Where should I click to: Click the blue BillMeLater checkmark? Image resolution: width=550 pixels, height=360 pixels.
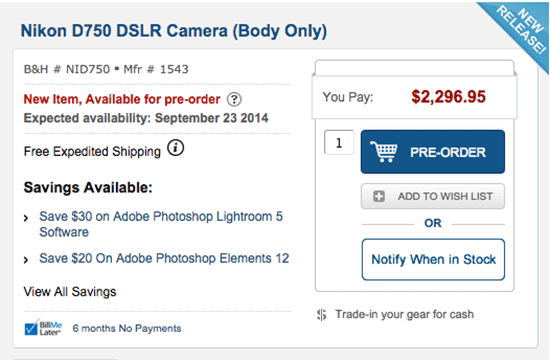(31, 328)
